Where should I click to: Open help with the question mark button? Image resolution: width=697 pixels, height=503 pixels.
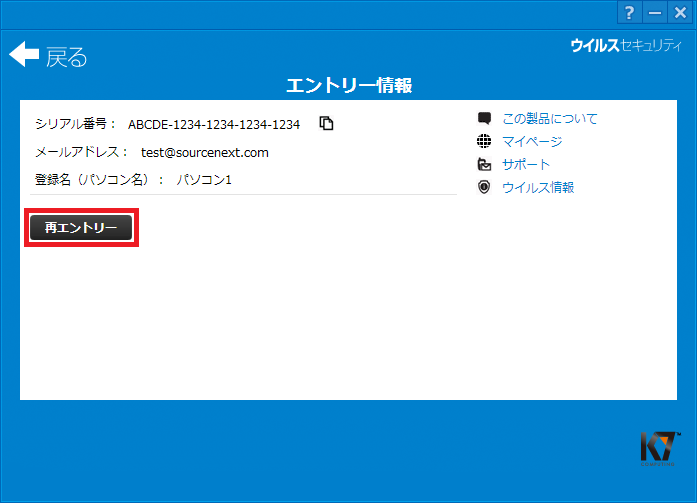[629, 13]
